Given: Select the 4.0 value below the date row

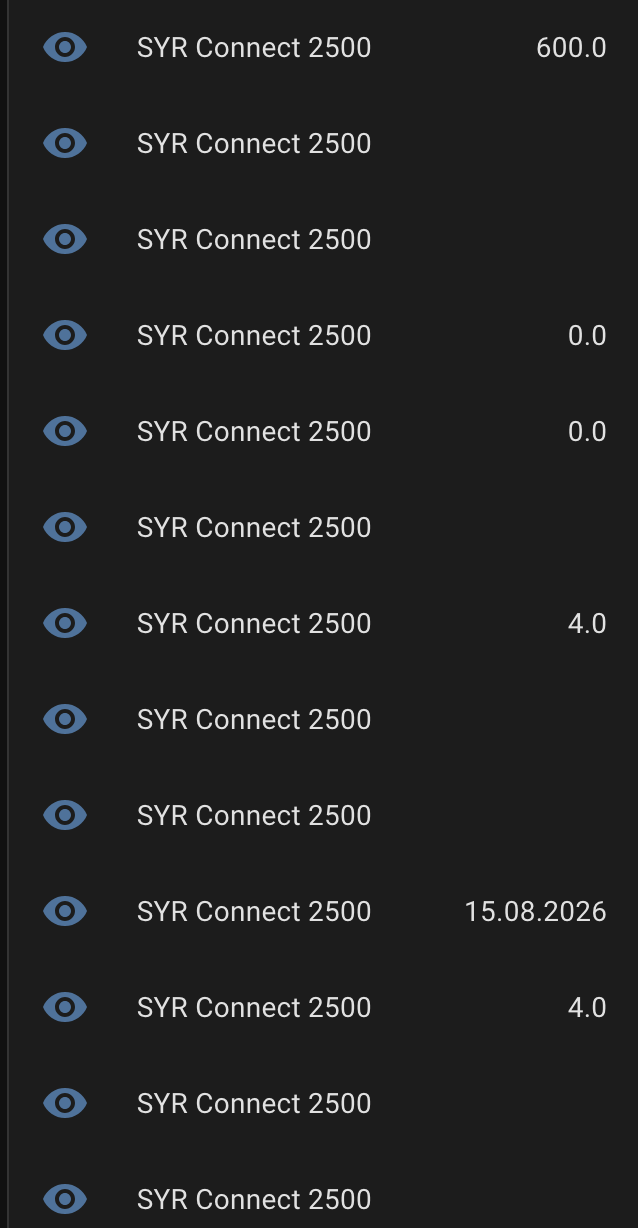Looking at the screenshot, I should click(x=587, y=1007).
